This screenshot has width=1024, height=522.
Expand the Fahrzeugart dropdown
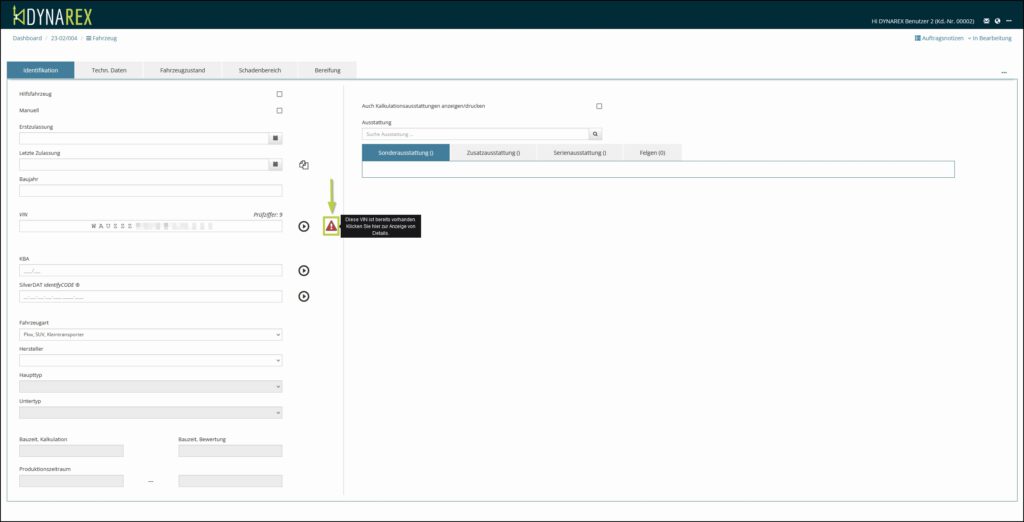150,334
